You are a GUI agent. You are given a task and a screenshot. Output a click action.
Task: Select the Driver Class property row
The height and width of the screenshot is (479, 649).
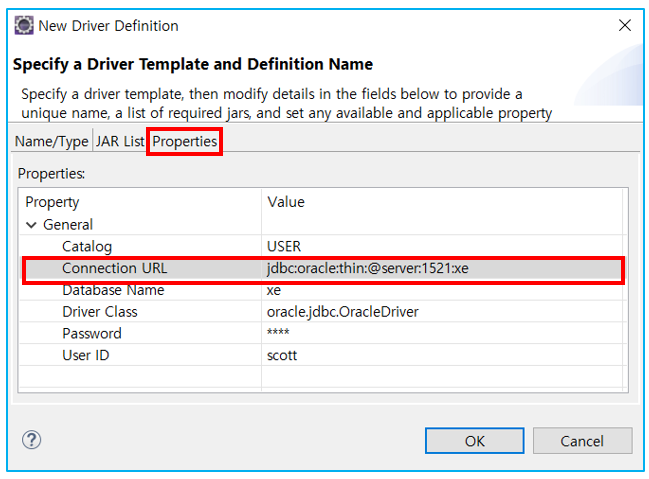click(323, 312)
